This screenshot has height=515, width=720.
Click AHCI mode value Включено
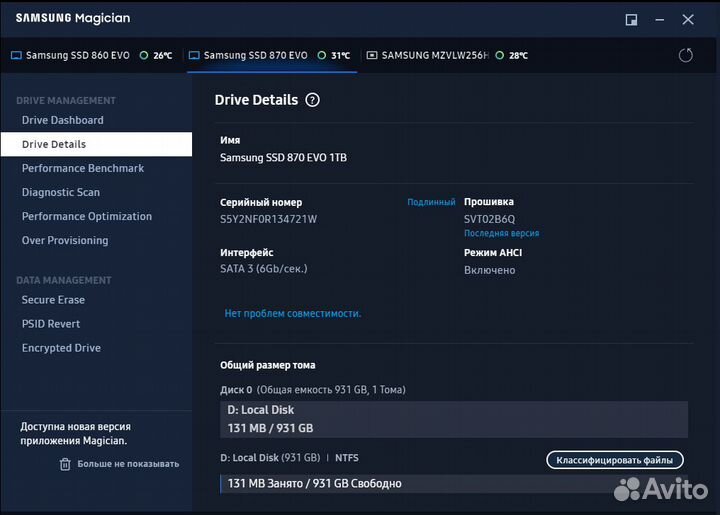489,270
